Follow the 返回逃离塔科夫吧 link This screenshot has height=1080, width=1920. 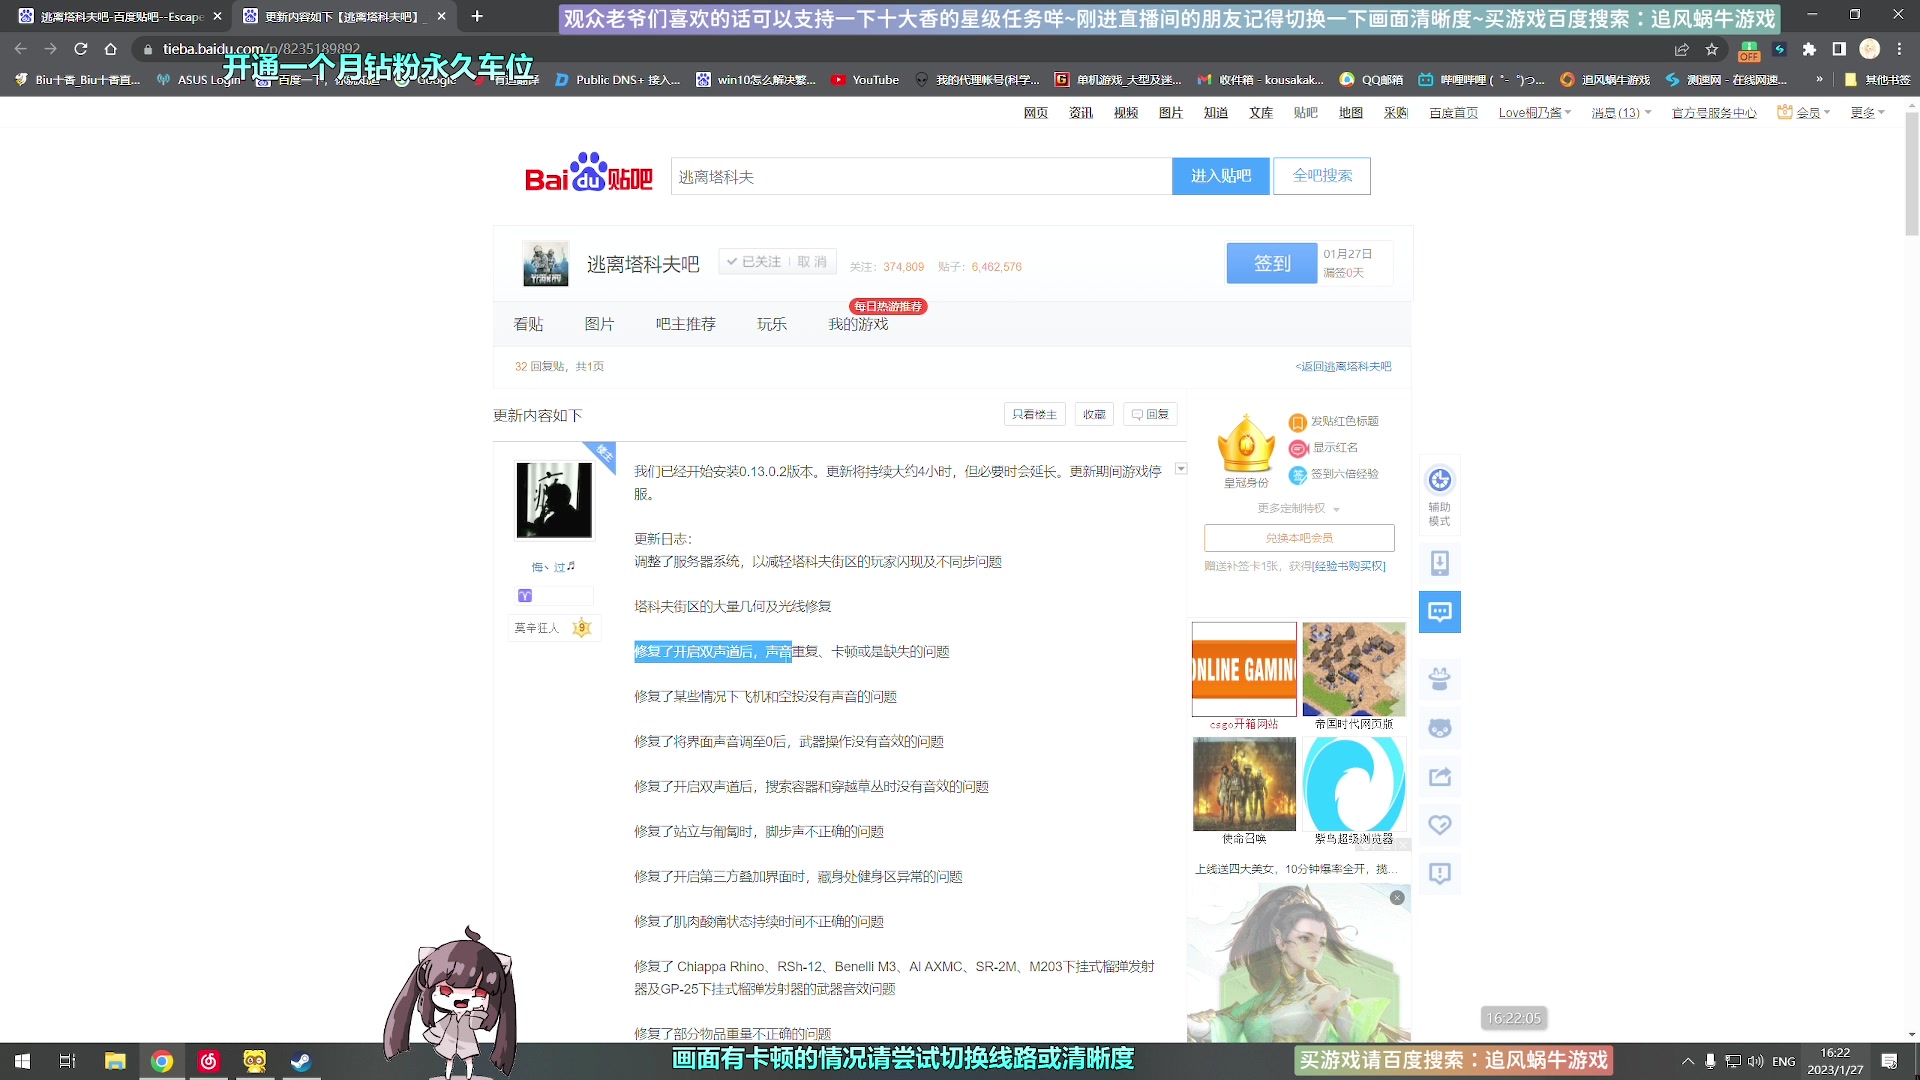point(1344,366)
